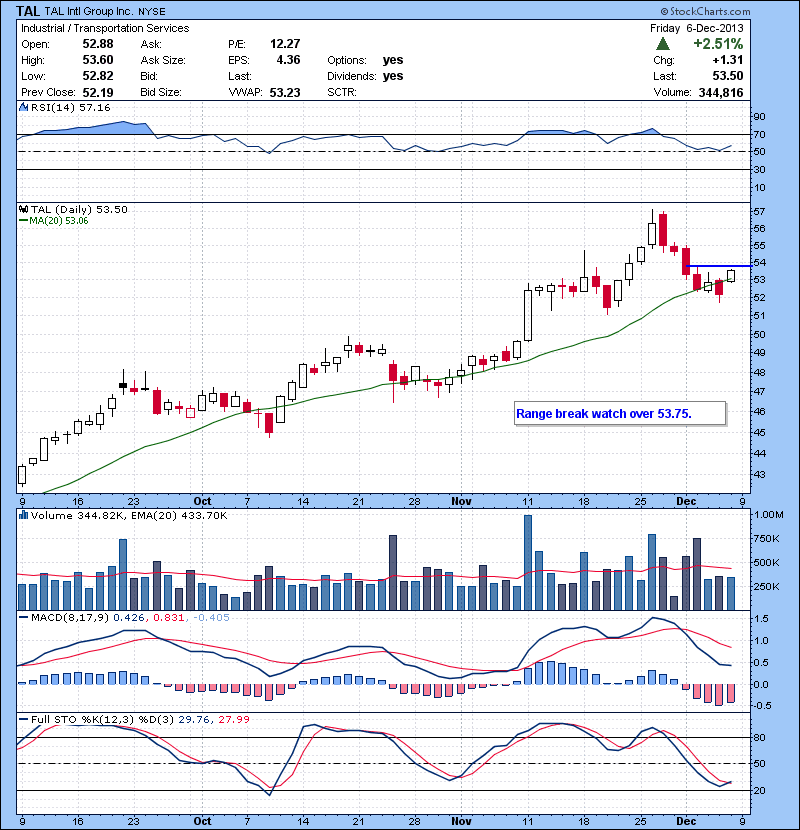Click the MACD(8,17,9) label
800x830 pixels.
[x=70, y=617]
